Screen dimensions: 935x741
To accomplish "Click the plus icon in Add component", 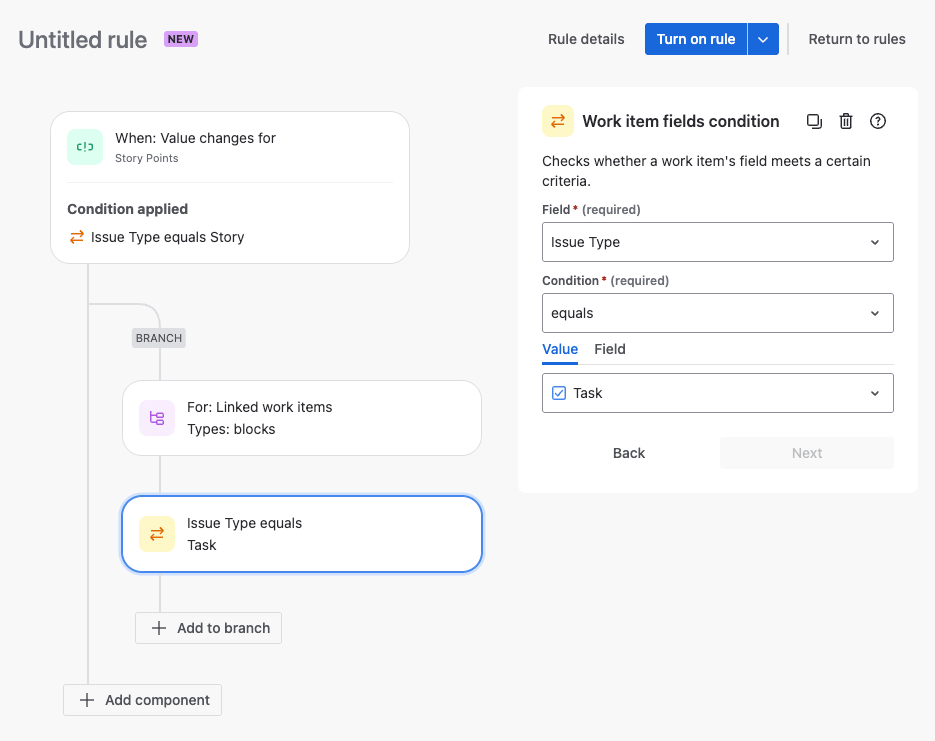I will coord(87,700).
